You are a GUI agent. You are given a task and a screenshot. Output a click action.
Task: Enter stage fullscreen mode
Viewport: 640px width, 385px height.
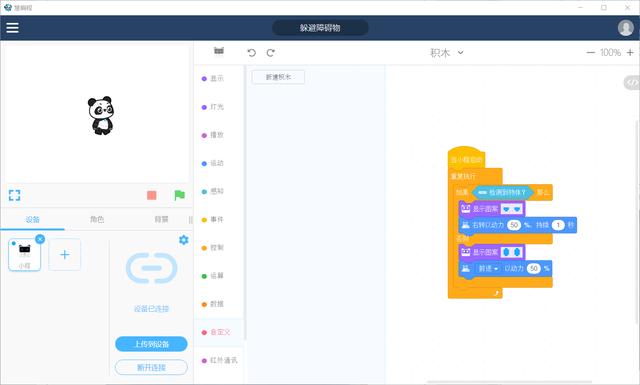14,195
